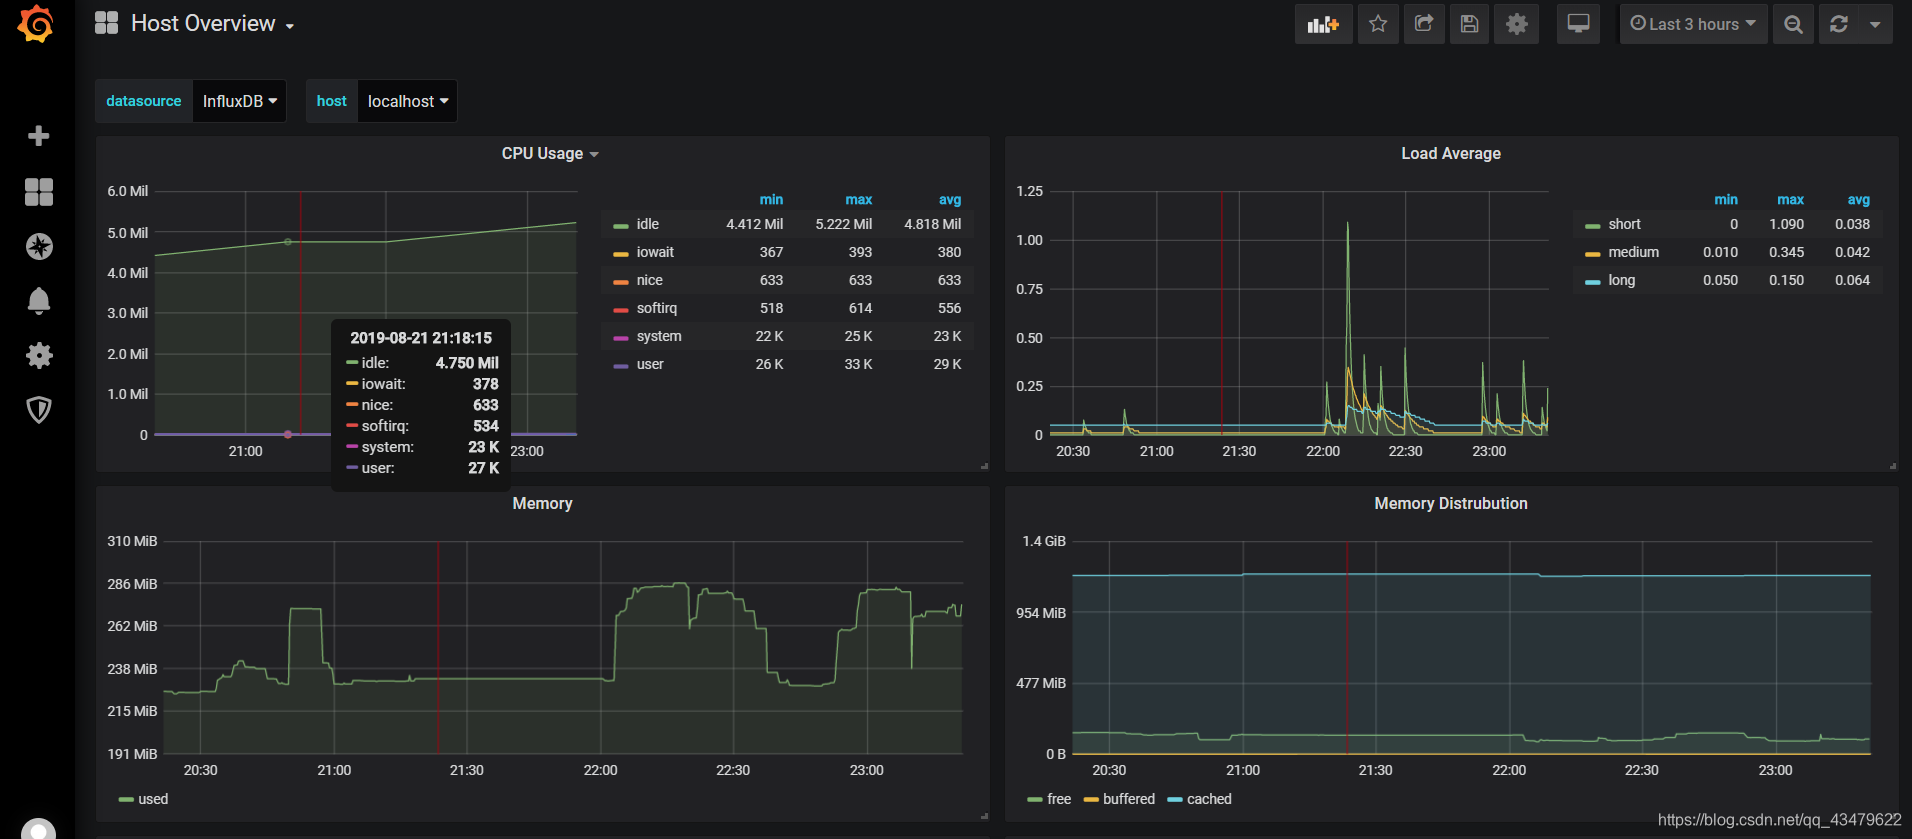Image resolution: width=1912 pixels, height=839 pixels.
Task: Save the dashboard with floppy icon
Action: pos(1469,24)
